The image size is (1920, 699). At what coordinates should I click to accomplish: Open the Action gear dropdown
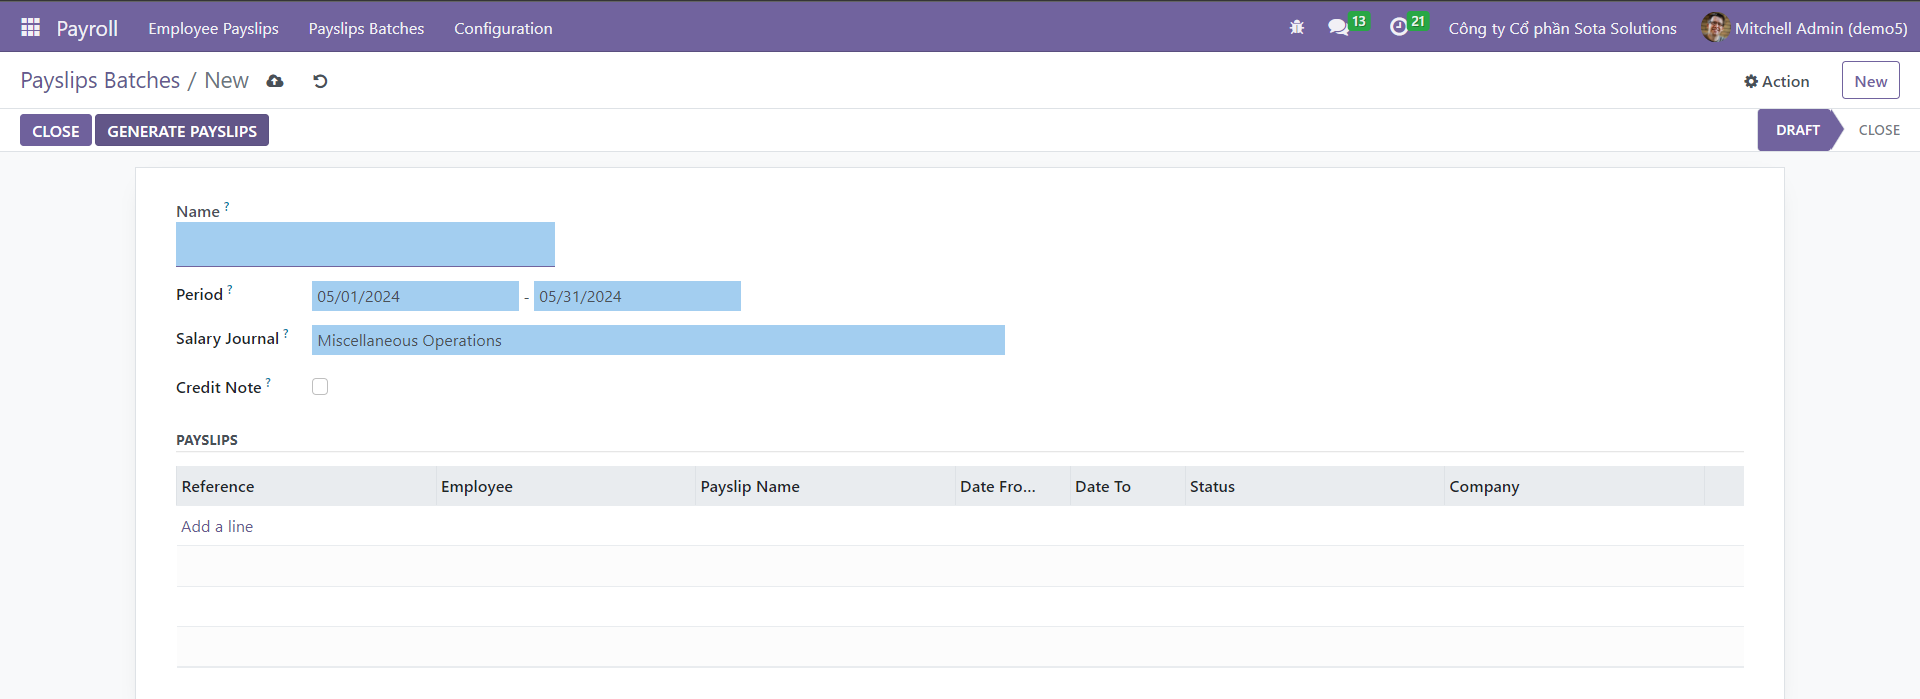point(1776,81)
